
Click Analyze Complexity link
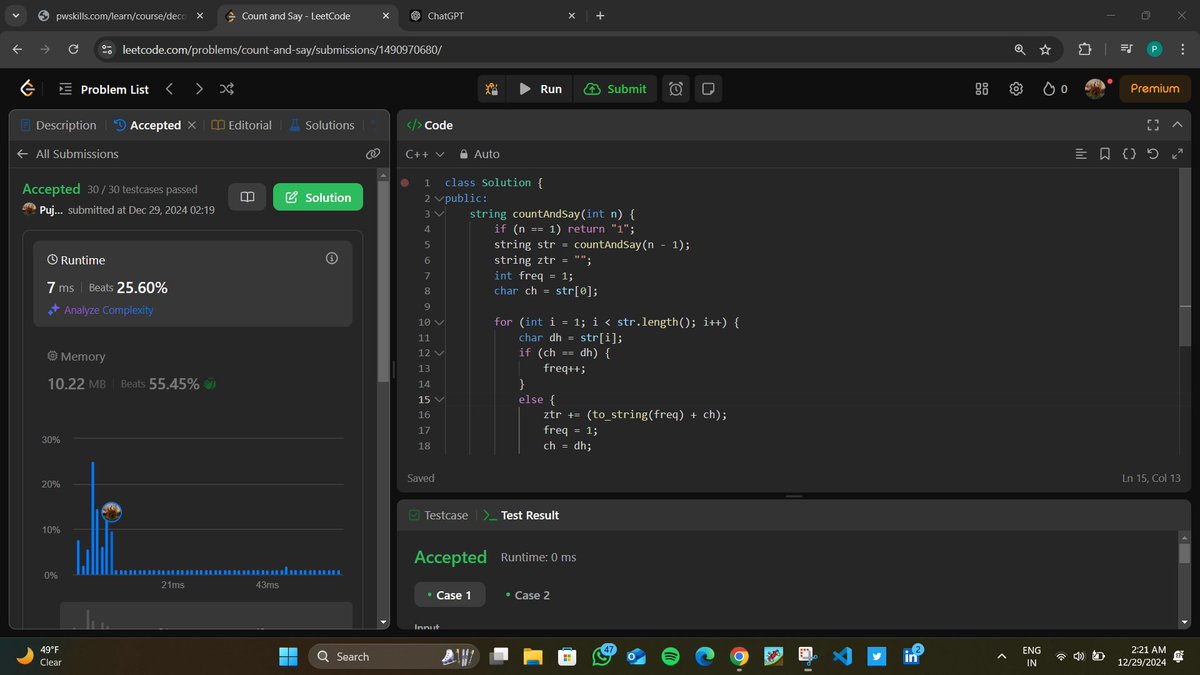[101, 310]
